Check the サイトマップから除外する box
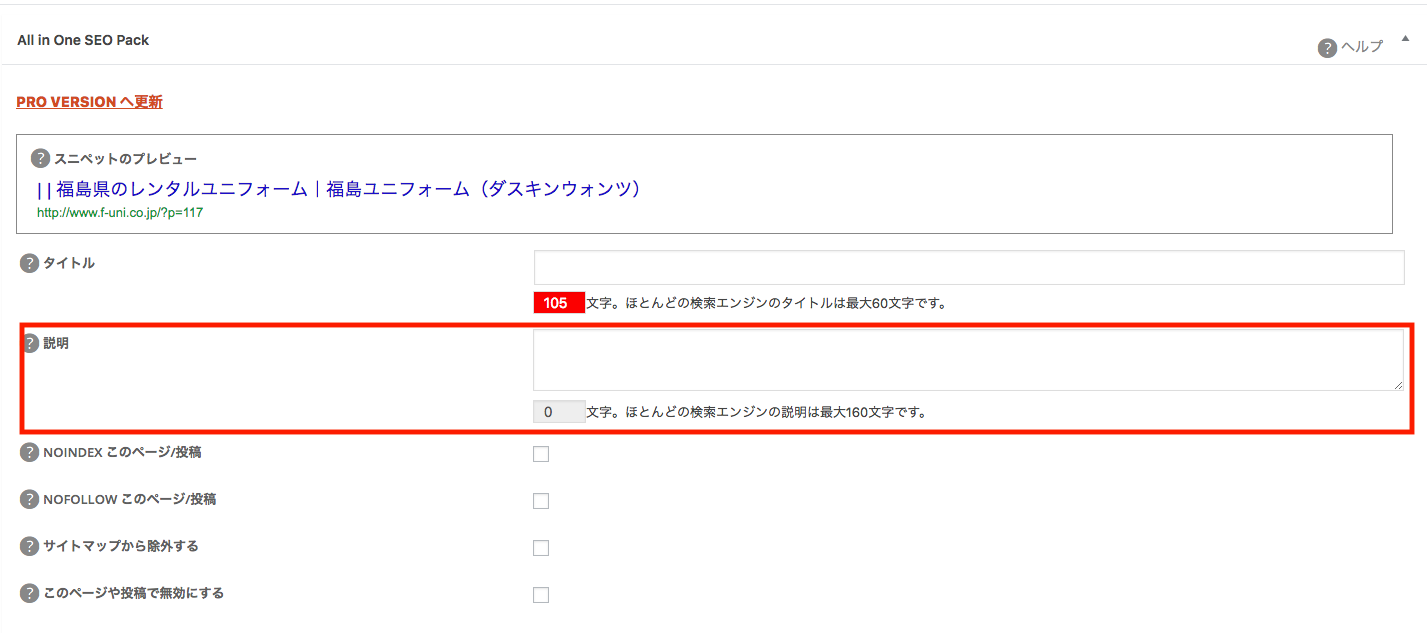The image size is (1427, 633). pos(541,548)
